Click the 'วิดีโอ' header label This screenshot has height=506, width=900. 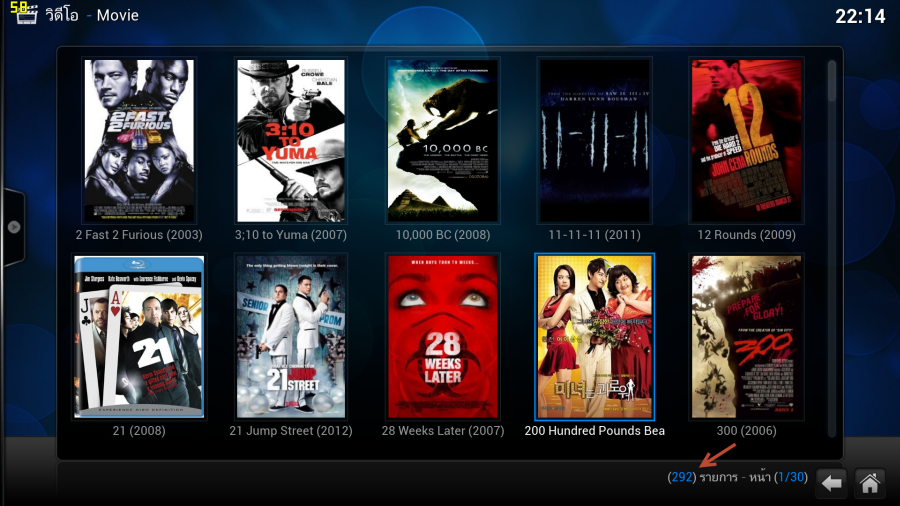pos(62,15)
